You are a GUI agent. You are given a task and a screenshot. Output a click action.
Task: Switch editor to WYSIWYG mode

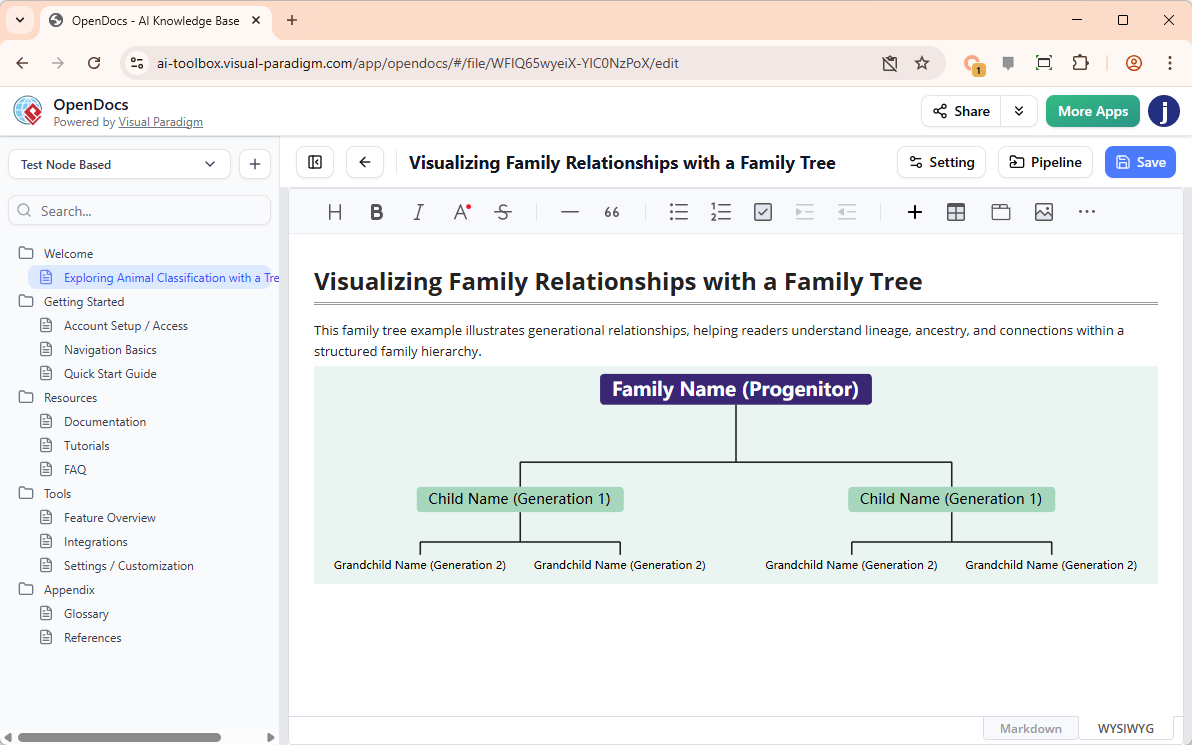(1125, 728)
